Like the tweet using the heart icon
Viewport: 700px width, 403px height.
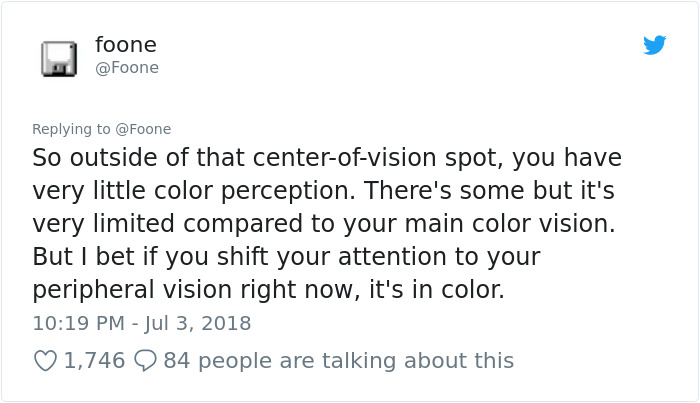45,360
